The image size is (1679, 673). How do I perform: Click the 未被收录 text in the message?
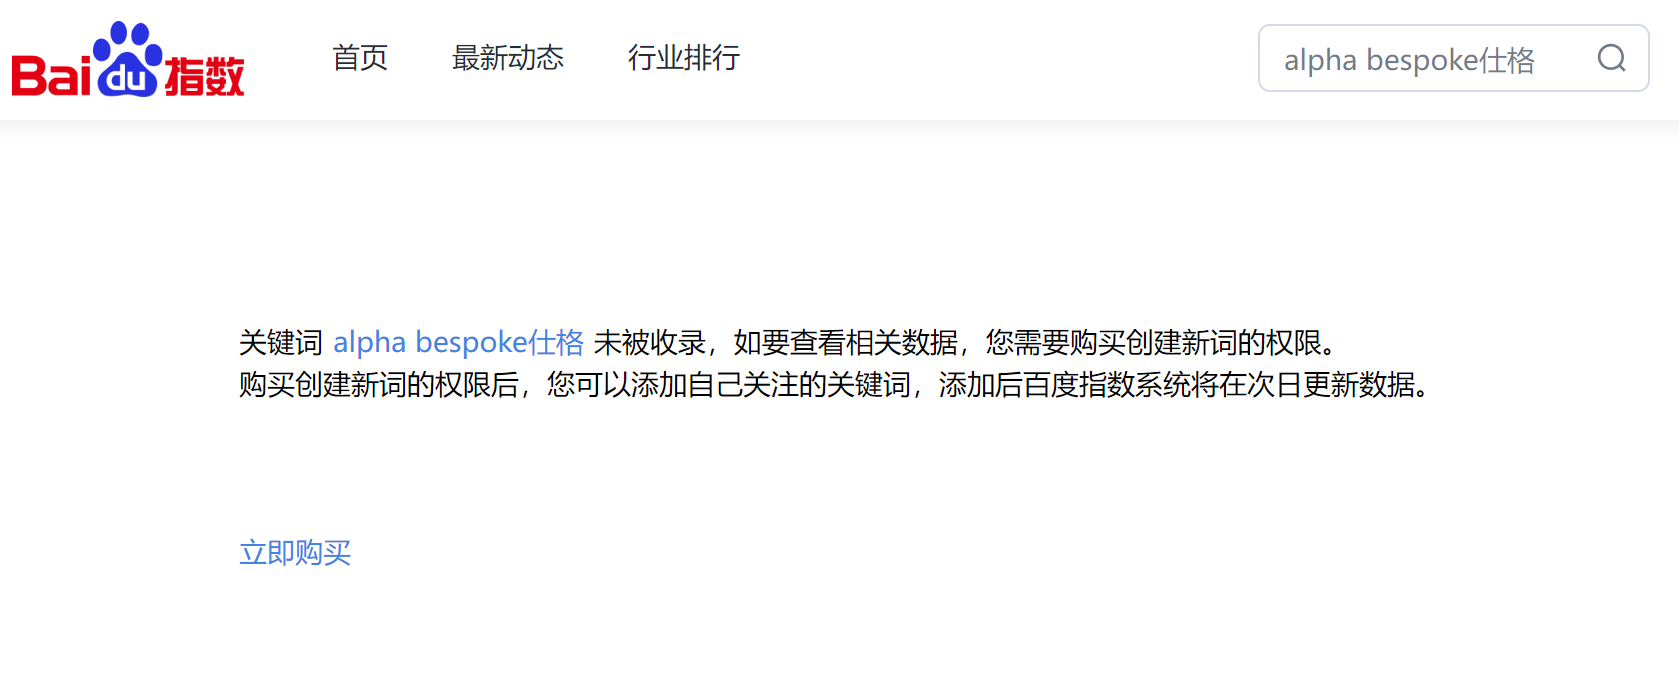pyautogui.click(x=650, y=343)
